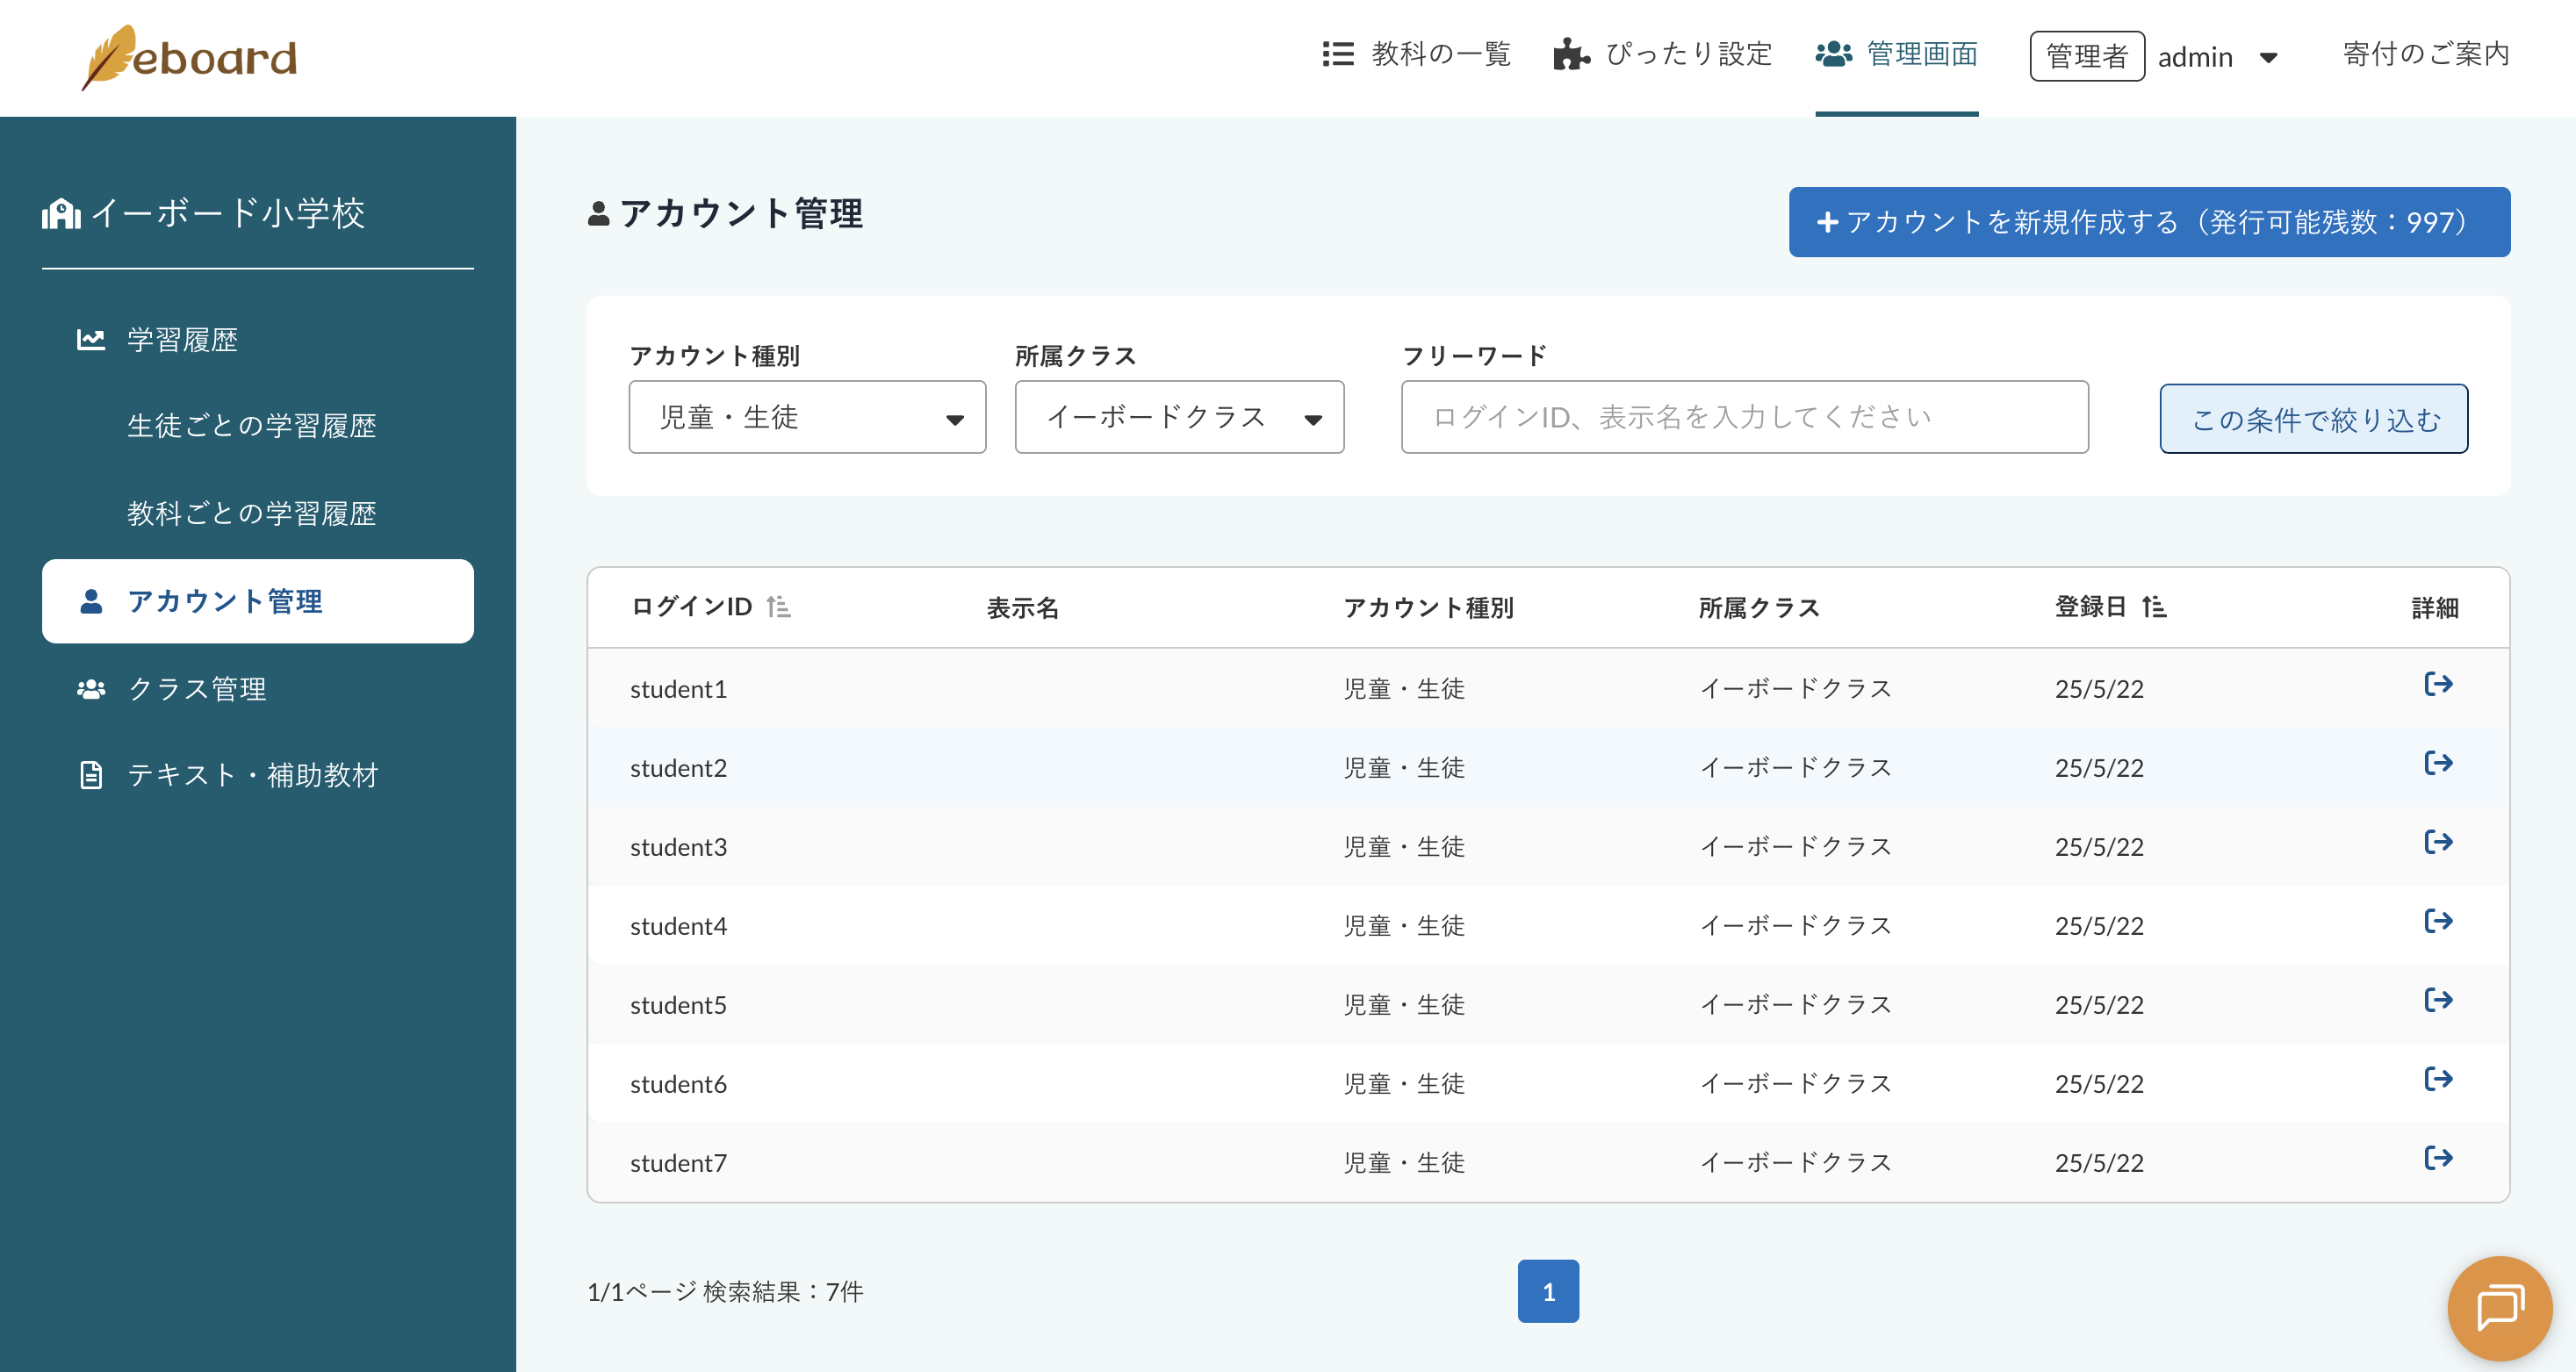Screen dimensions: 2576x1372
Task: Click アカウントを新規作成する button
Action: pyautogui.click(x=2149, y=222)
